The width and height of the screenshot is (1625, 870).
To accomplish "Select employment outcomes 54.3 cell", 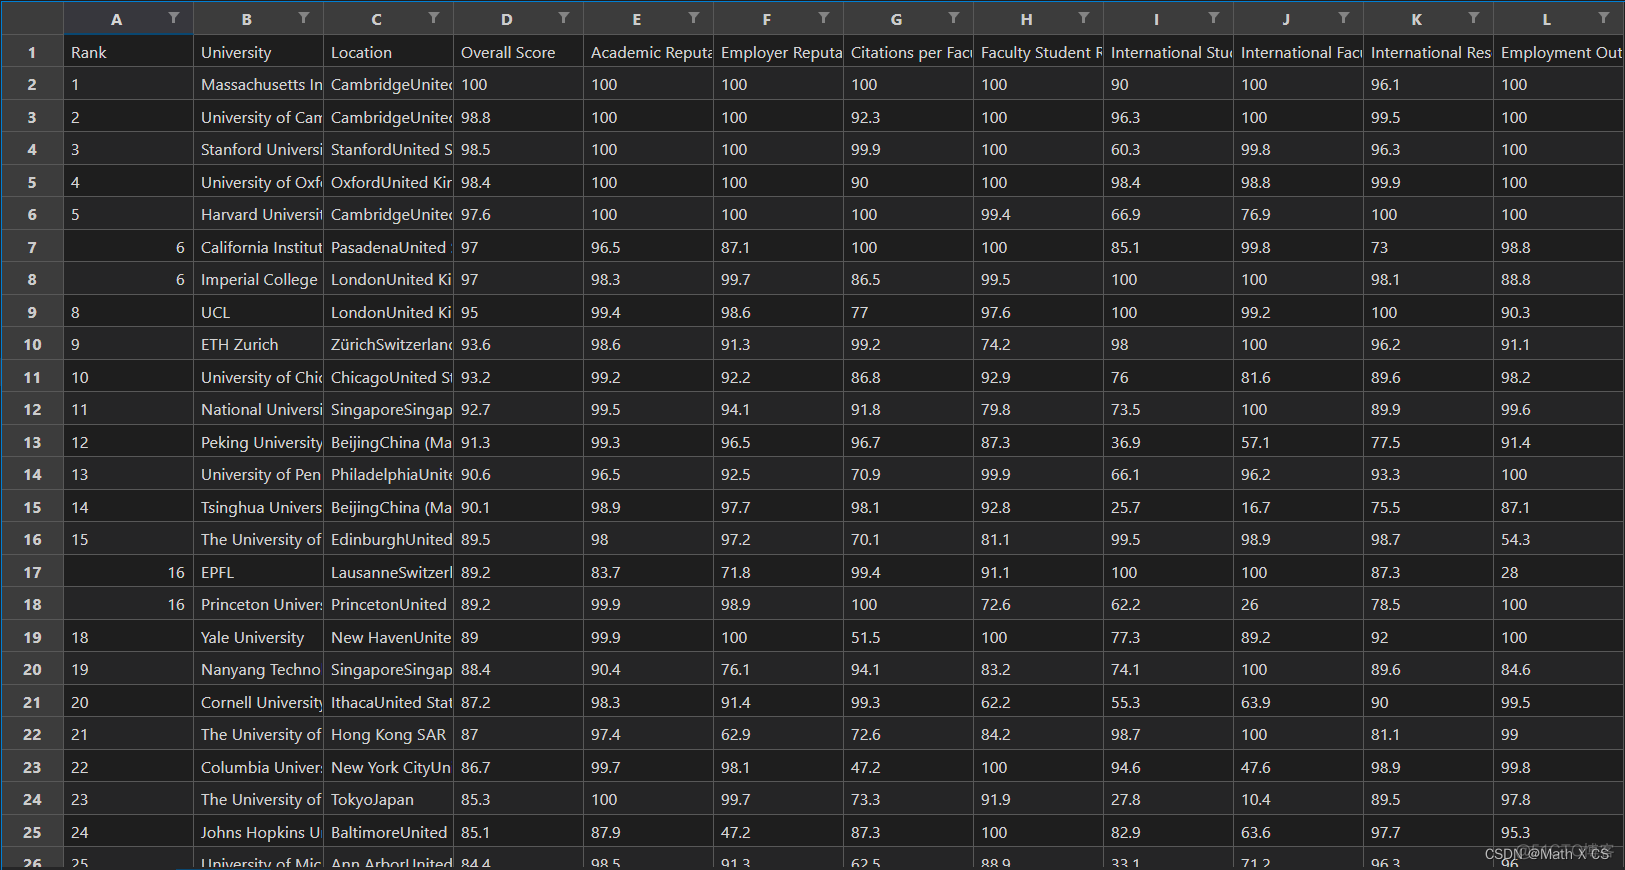I will coord(1559,540).
